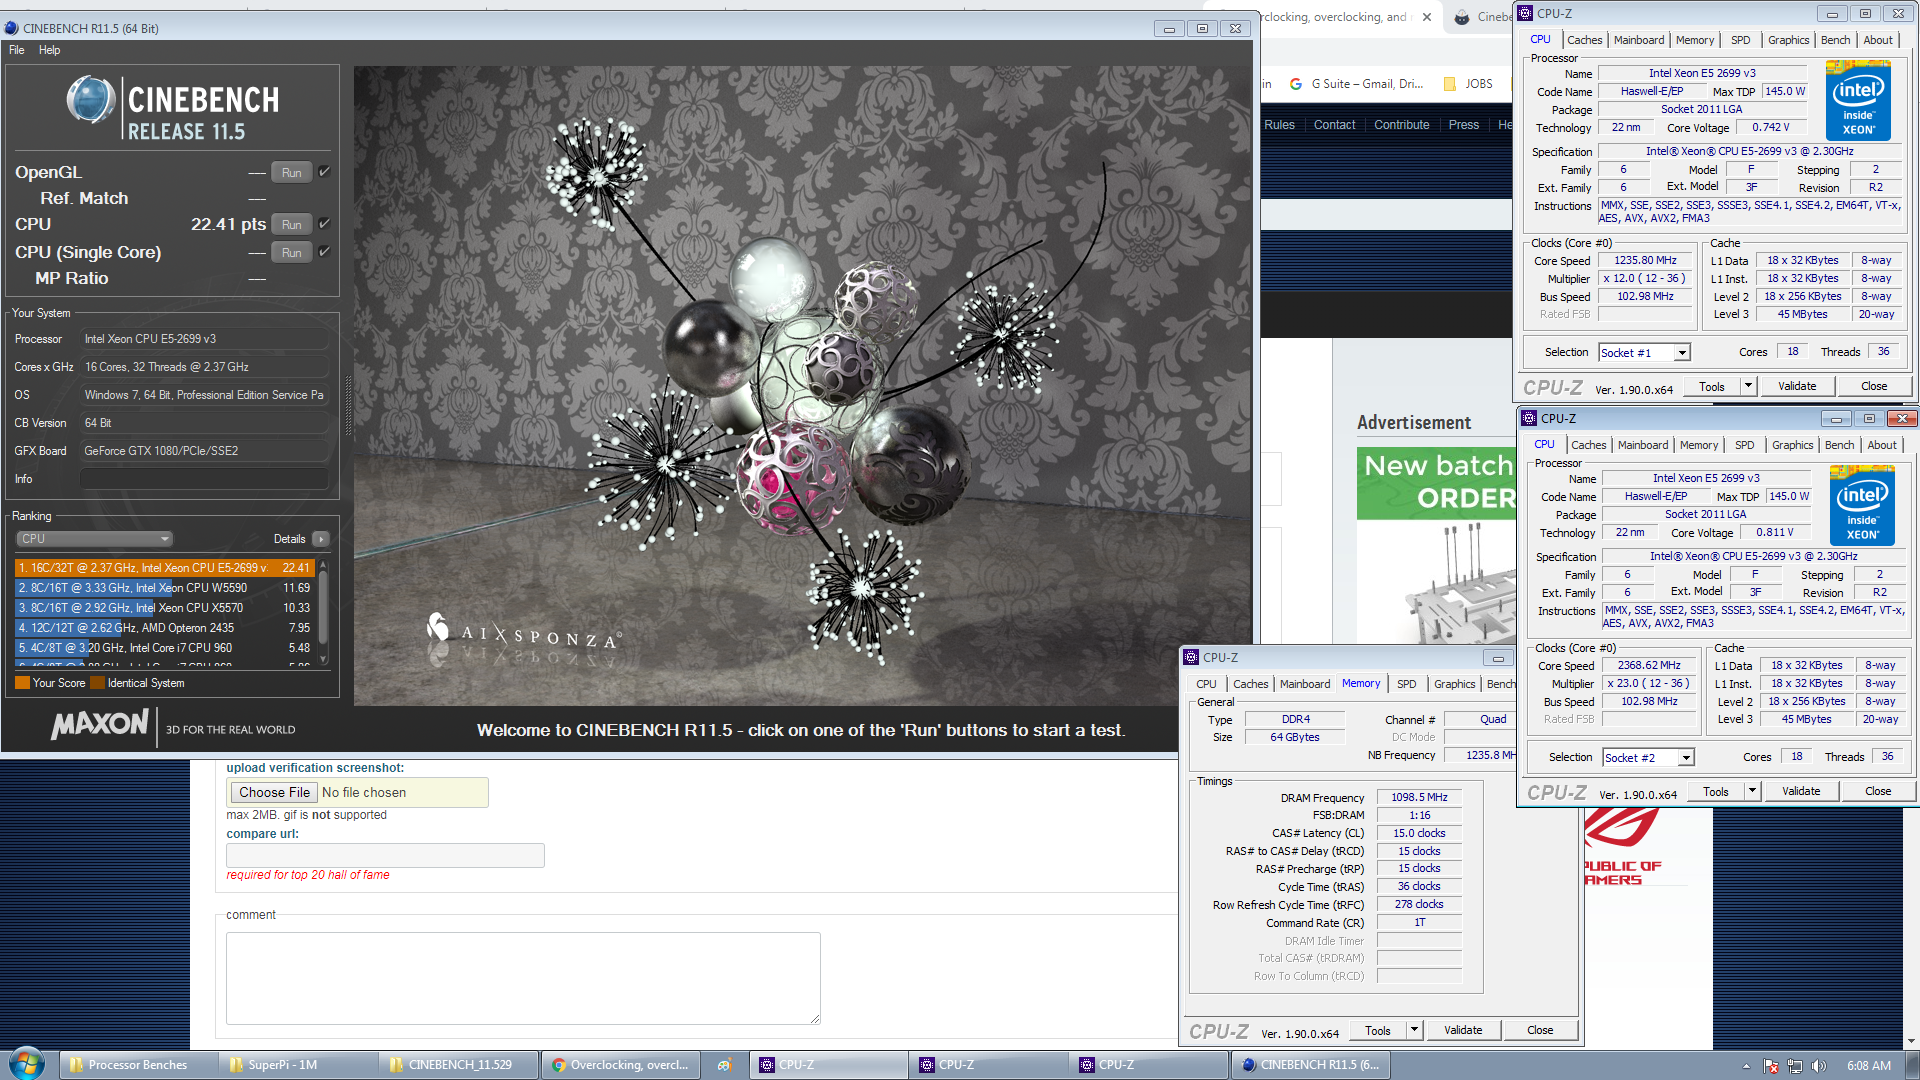This screenshot has width=1920, height=1080.
Task: Click the Cinebench sphere logo
Action: (x=90, y=100)
